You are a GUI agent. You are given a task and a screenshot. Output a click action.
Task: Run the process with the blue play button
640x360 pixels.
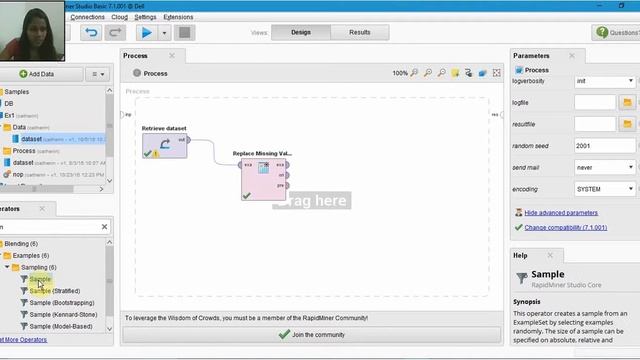click(x=146, y=33)
